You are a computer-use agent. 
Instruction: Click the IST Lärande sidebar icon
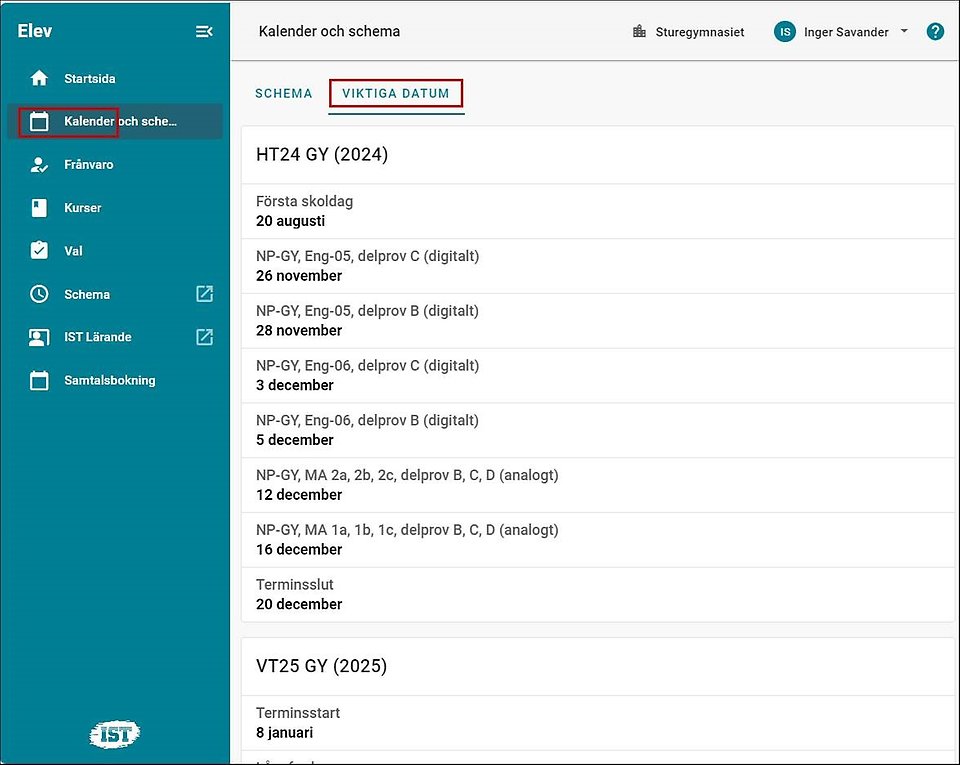click(x=39, y=337)
